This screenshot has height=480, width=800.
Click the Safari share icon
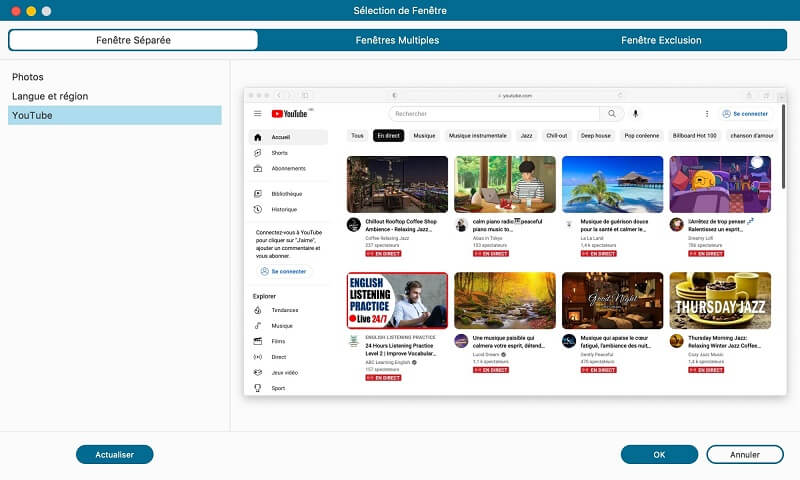749,95
